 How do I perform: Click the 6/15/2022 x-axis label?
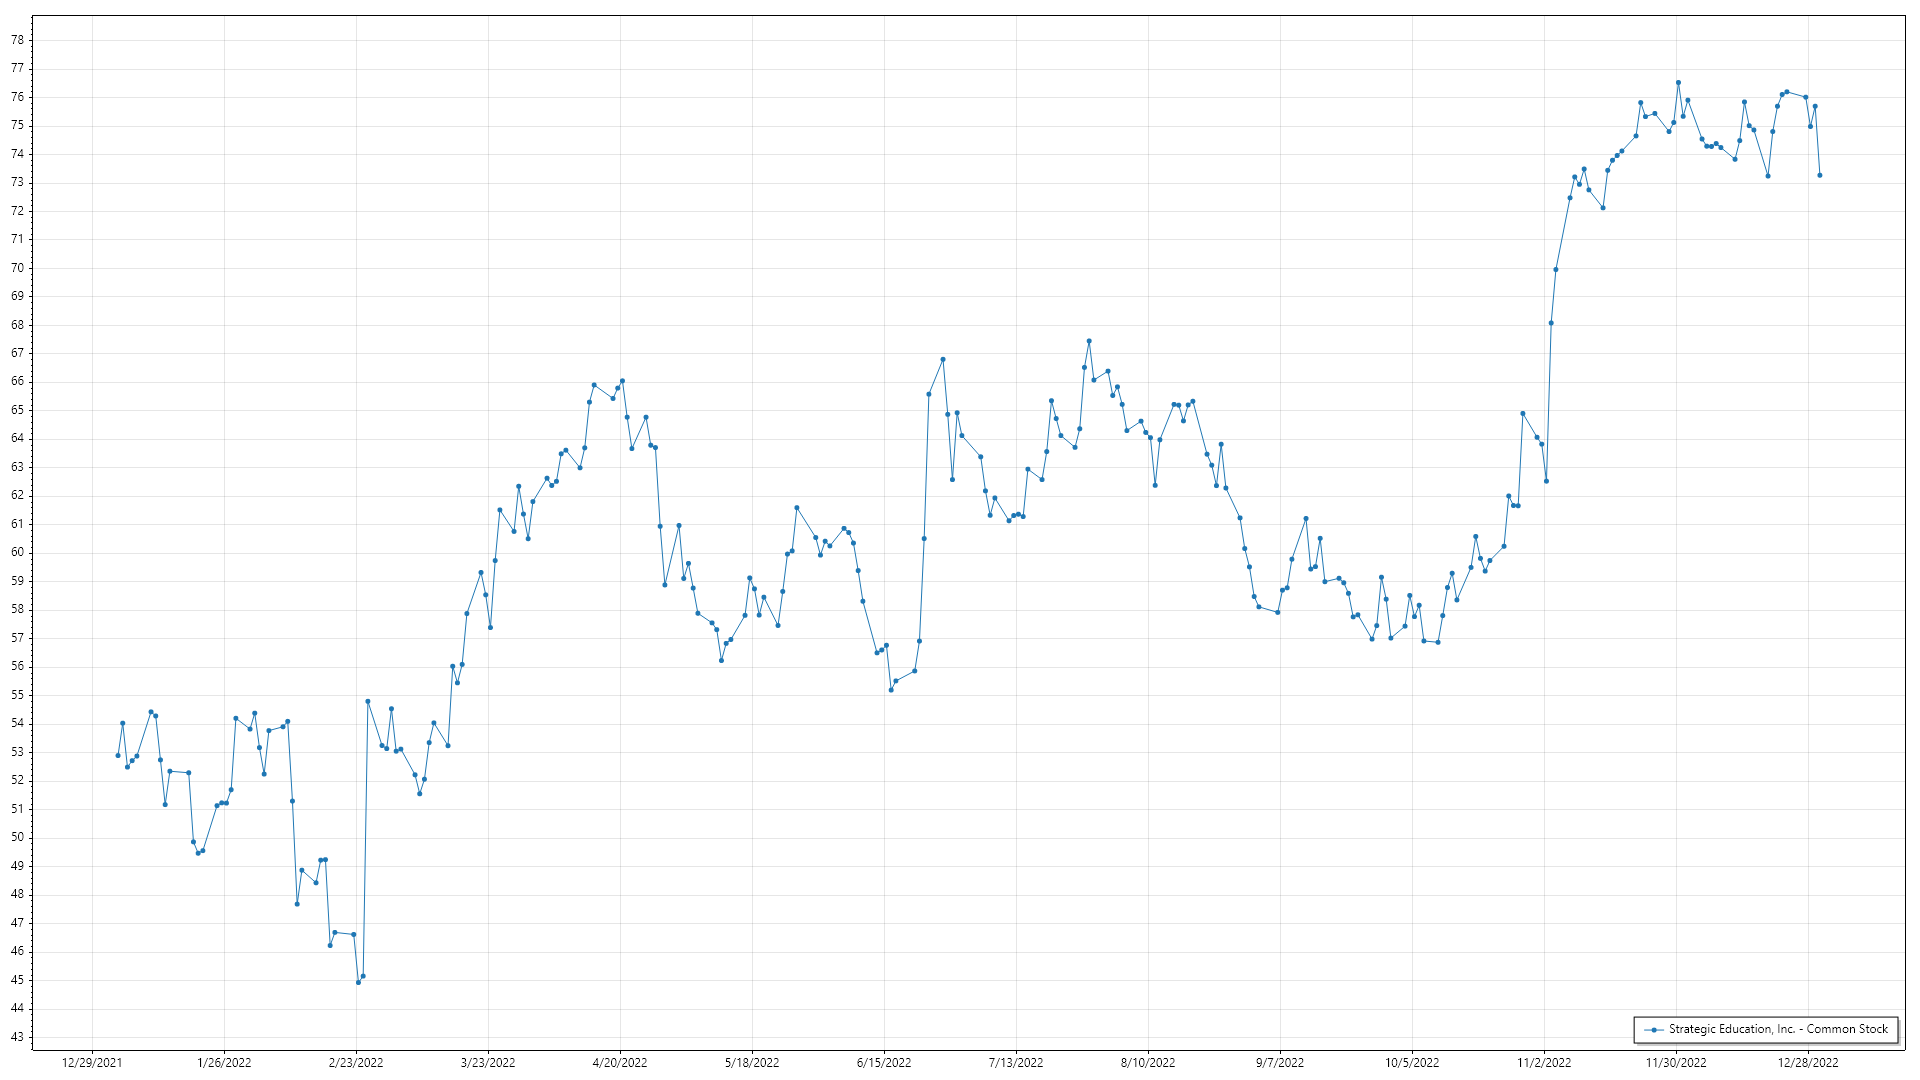point(884,1062)
